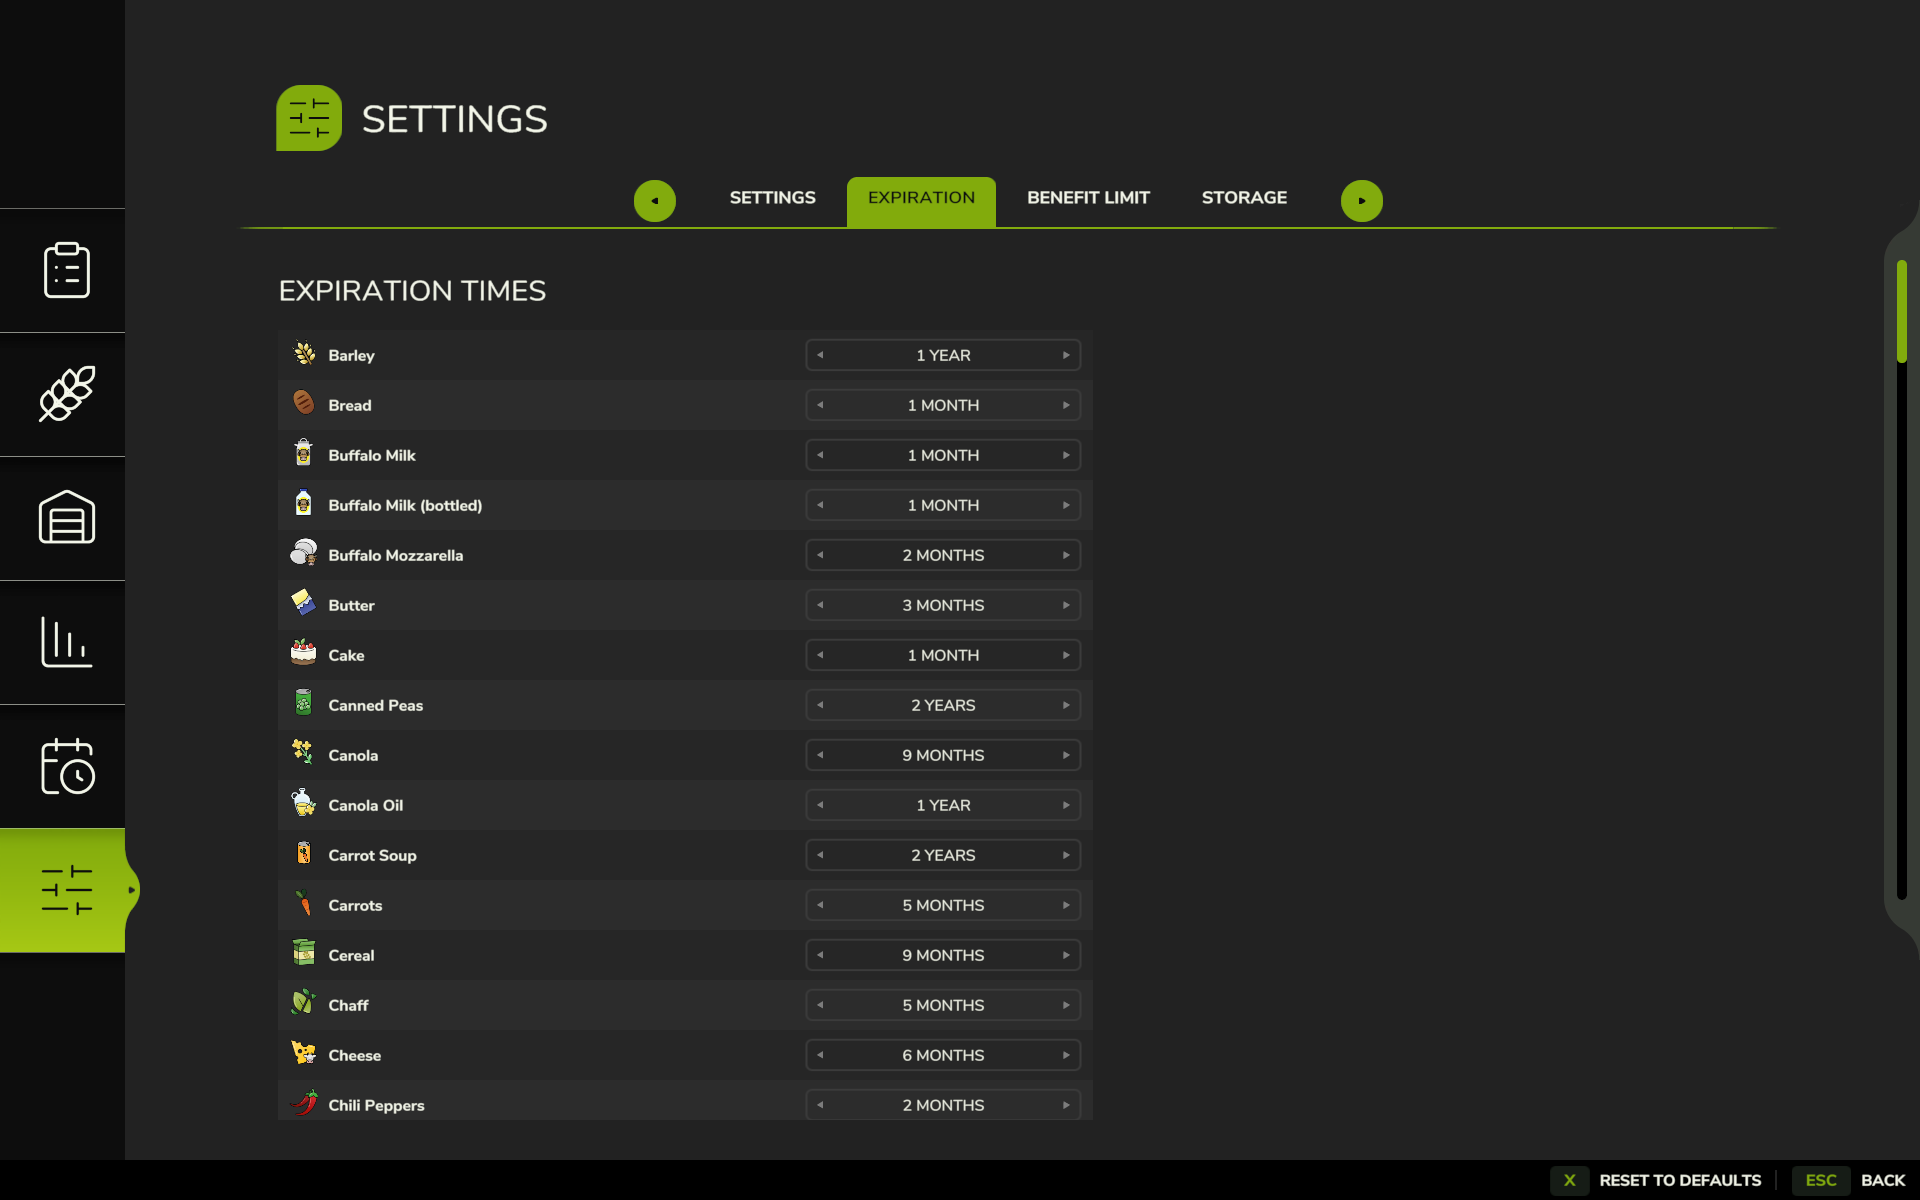Select the sliders settings sidebar page
This screenshot has width=1920, height=1200.
67,890
